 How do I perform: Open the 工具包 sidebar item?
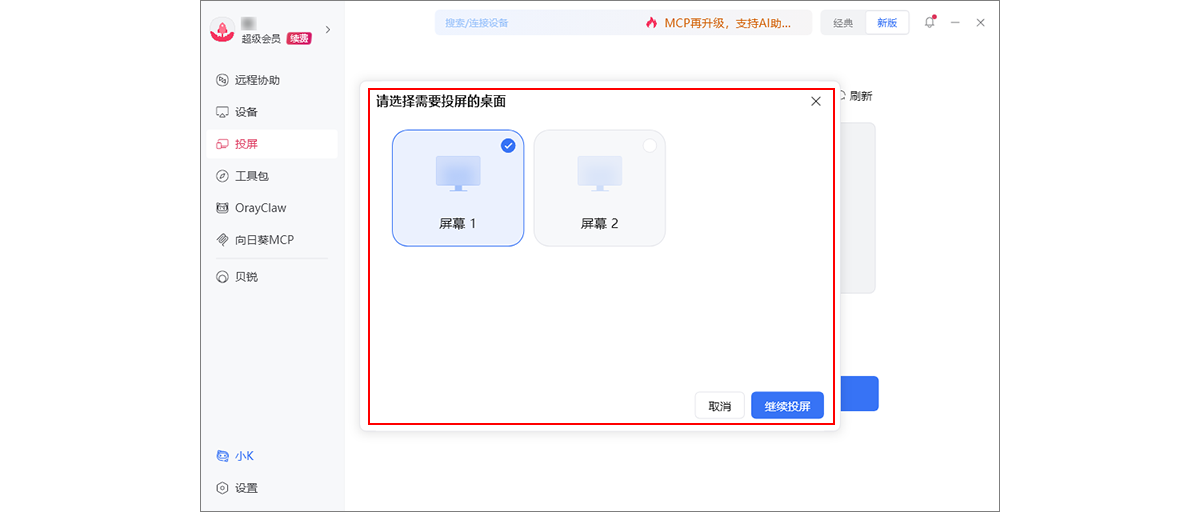click(272, 176)
